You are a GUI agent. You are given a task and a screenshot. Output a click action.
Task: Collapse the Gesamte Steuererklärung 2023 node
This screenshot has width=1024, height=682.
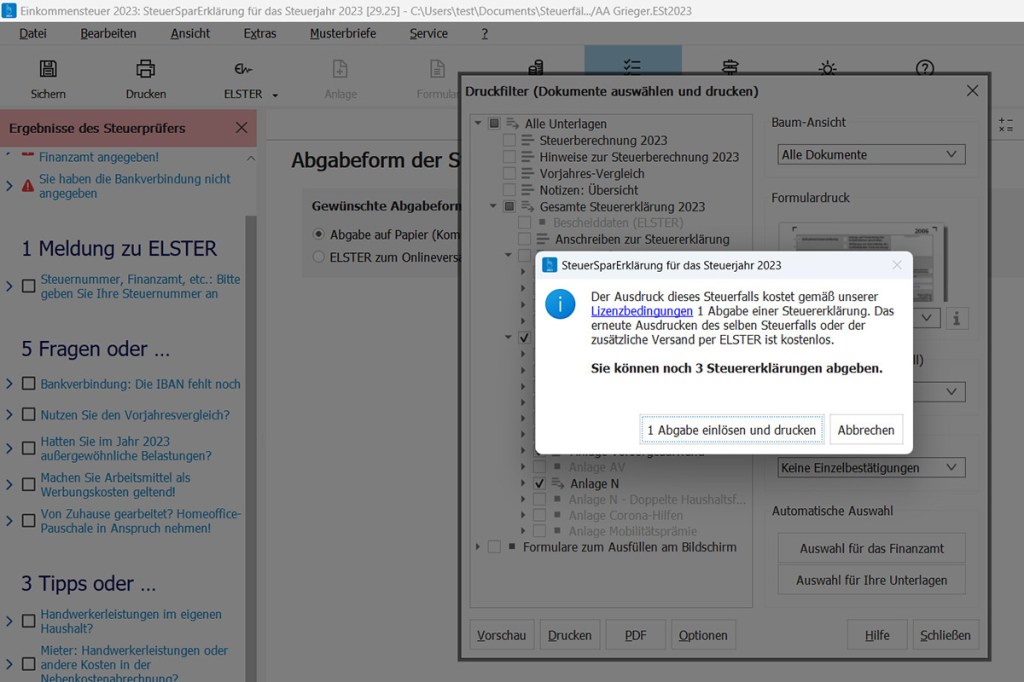click(493, 206)
